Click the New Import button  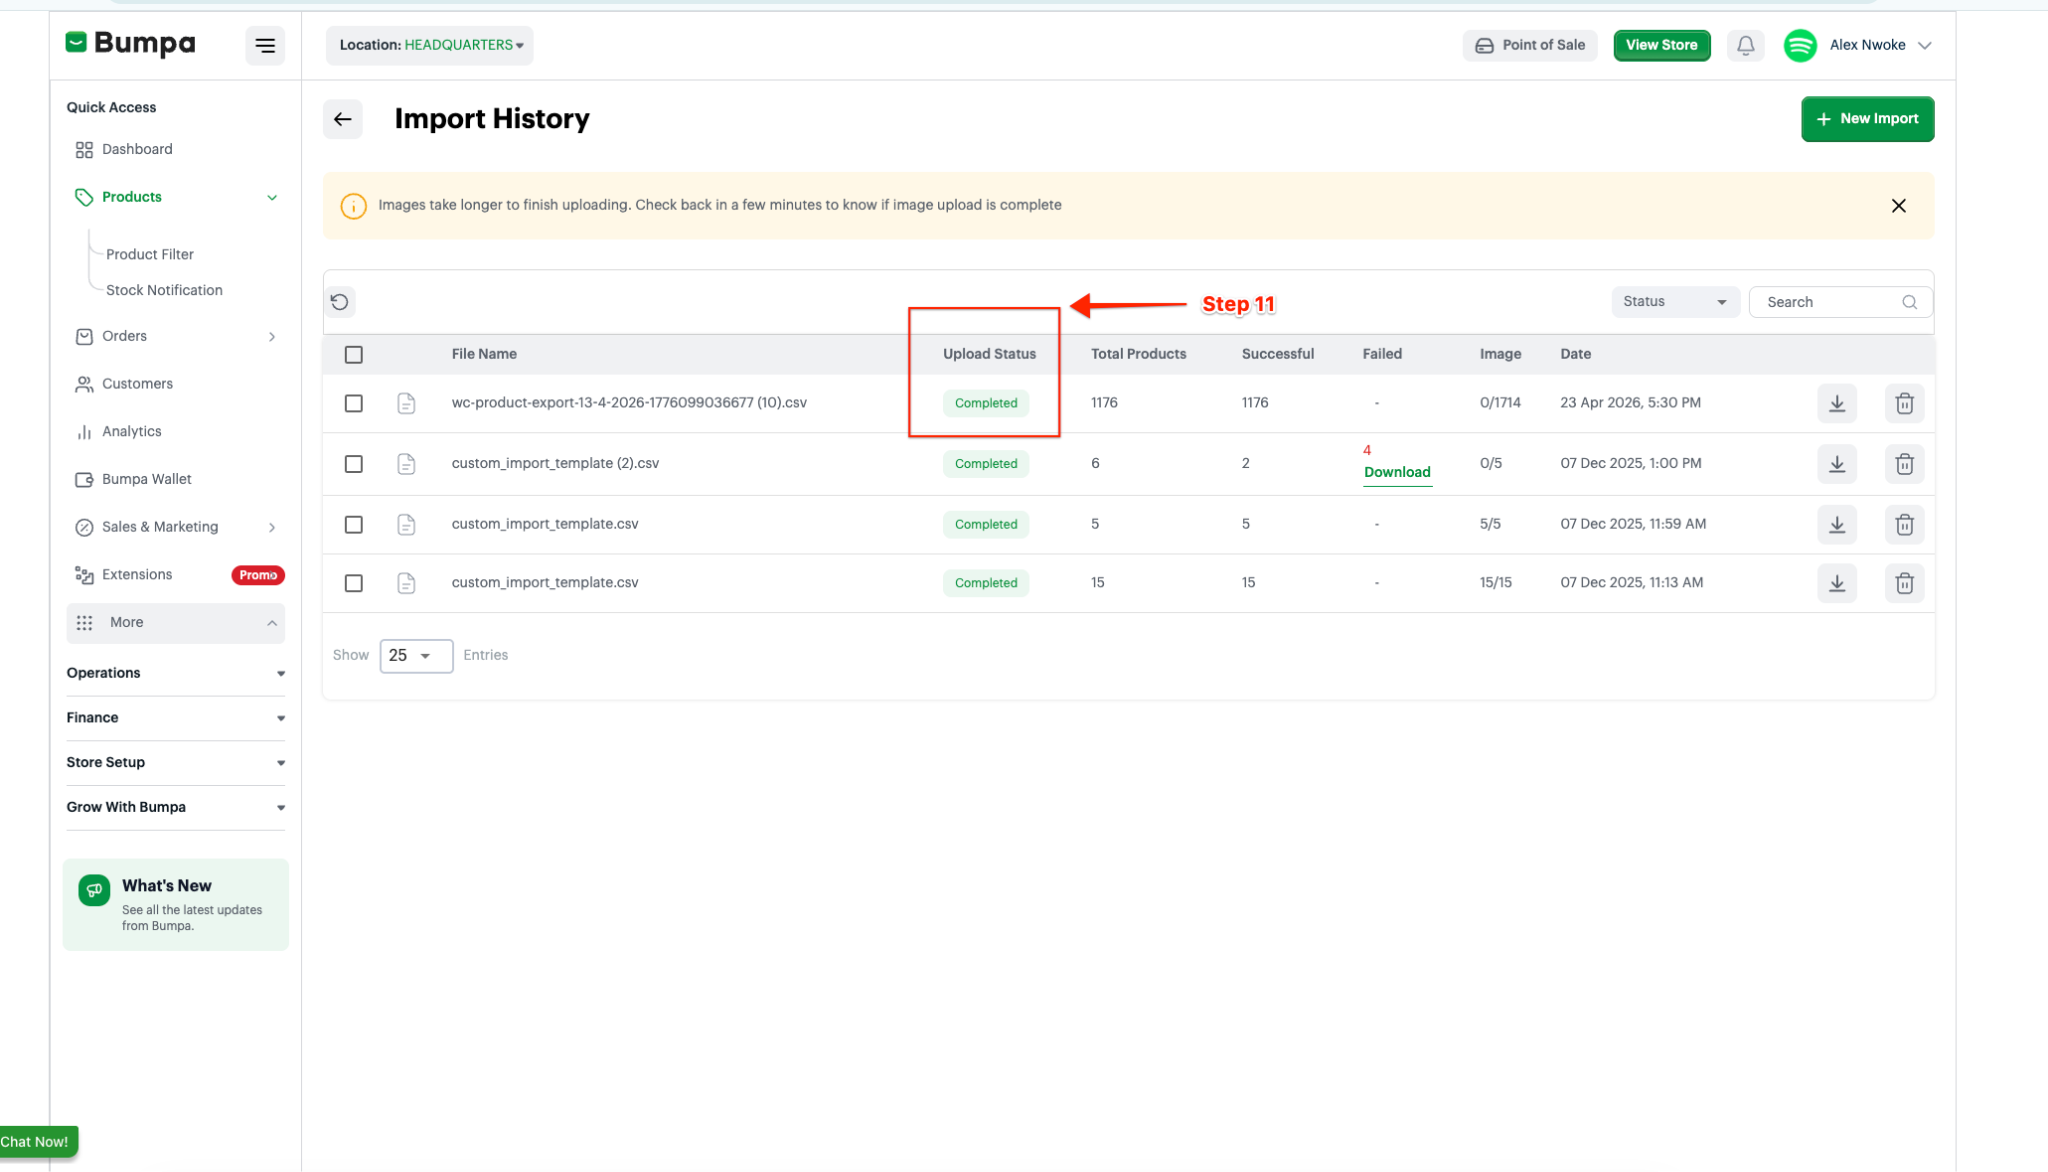(x=1867, y=119)
